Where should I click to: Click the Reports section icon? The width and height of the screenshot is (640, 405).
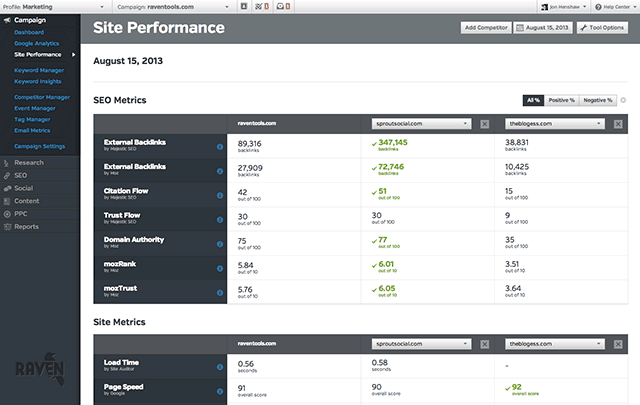coord(7,227)
